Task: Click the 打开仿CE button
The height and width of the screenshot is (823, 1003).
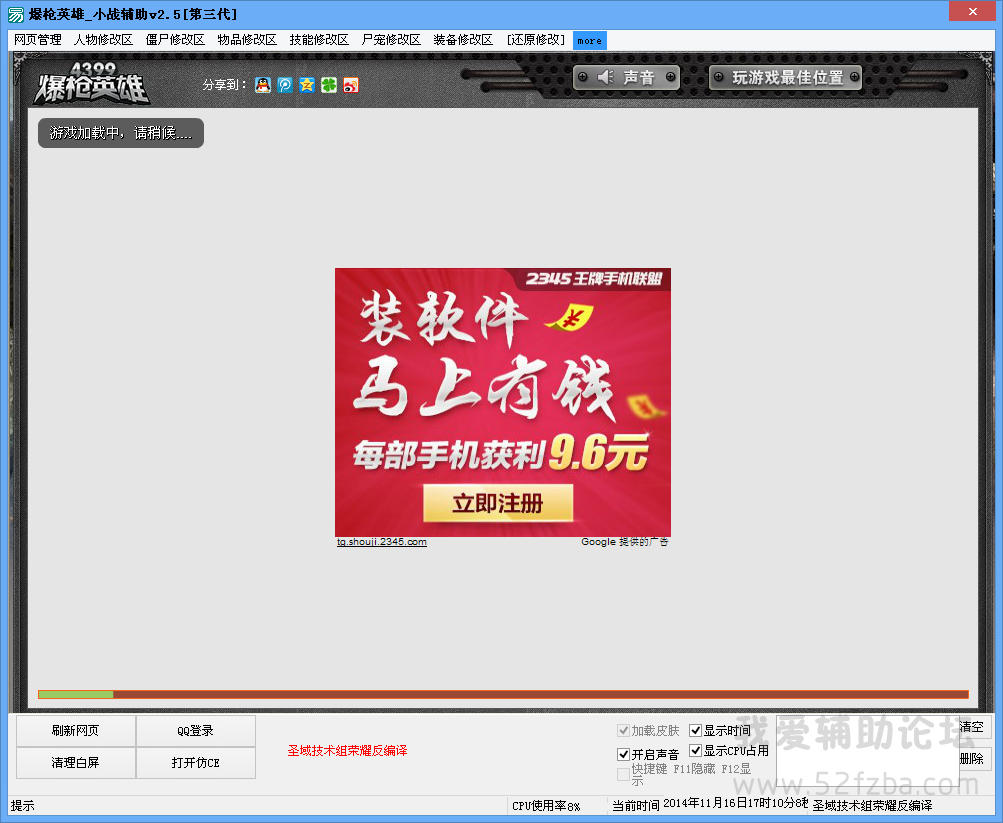Action: [x=196, y=762]
